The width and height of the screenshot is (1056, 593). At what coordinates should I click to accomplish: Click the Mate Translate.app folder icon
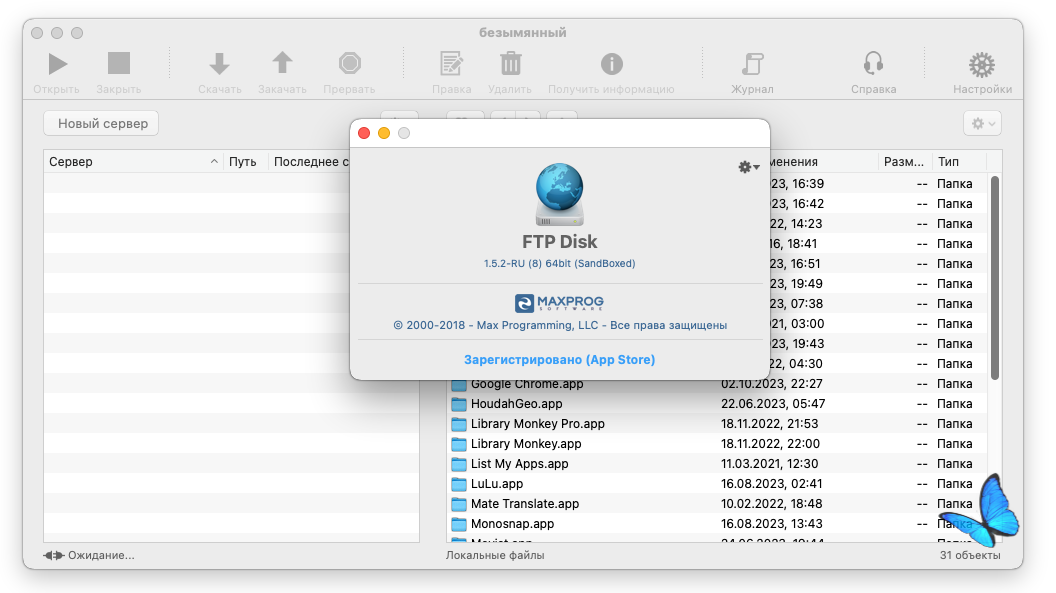(459, 504)
